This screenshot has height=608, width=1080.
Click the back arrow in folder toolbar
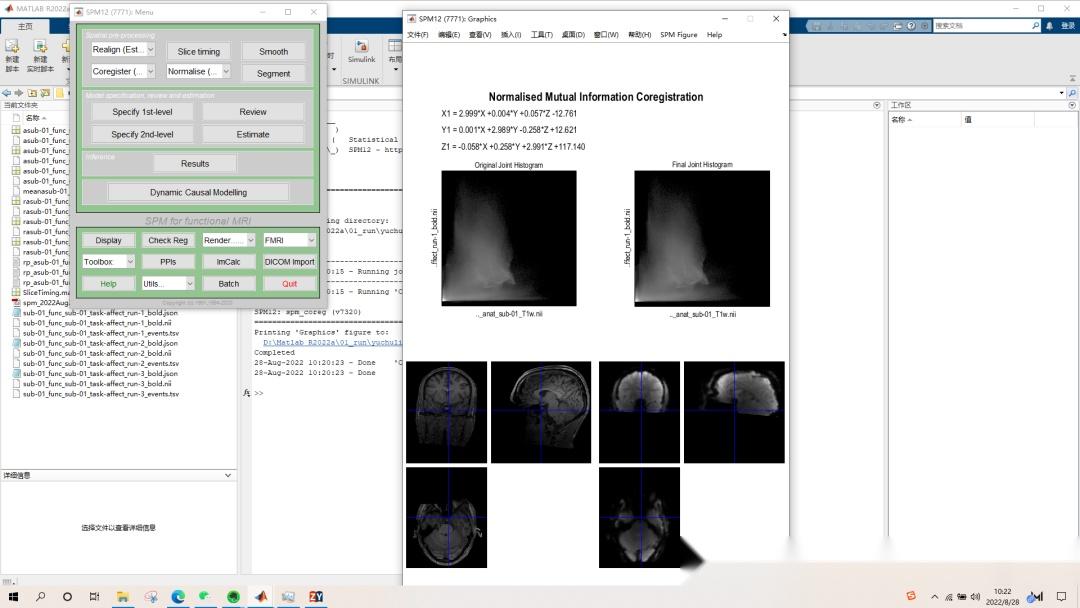pyautogui.click(x=8, y=92)
